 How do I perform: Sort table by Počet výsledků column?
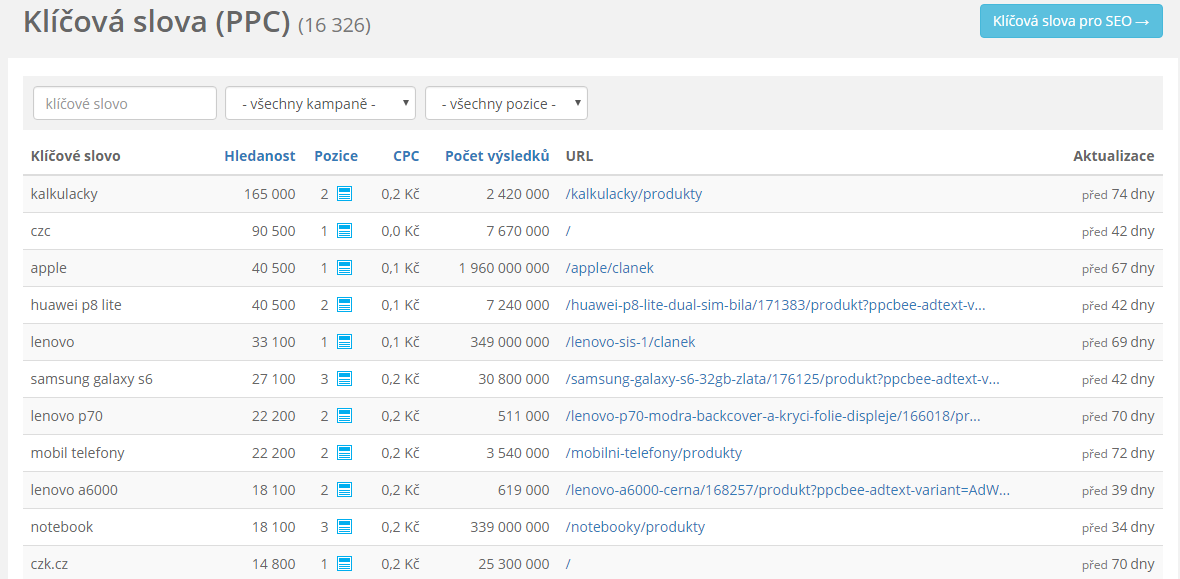click(497, 156)
